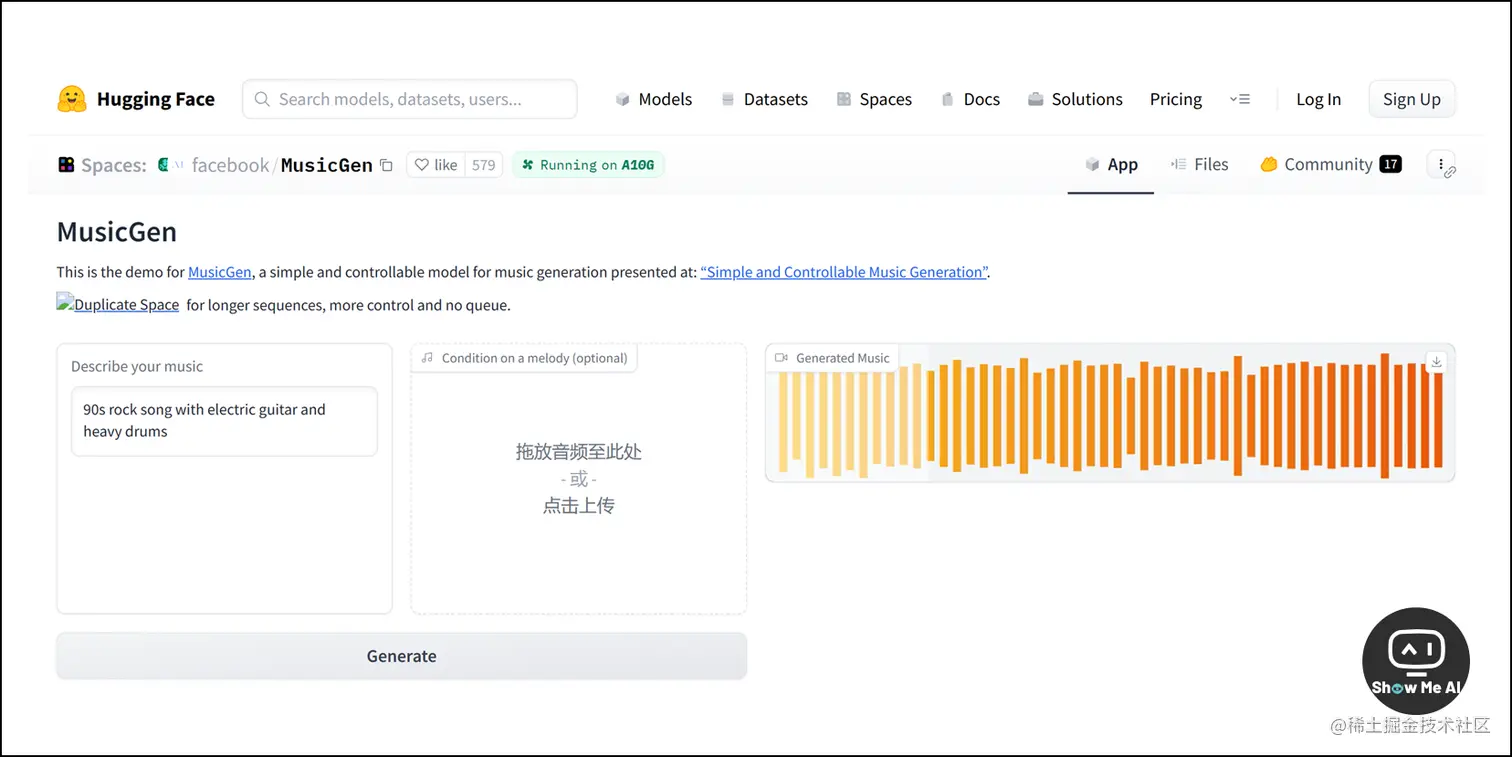Image resolution: width=1512 pixels, height=757 pixels.
Task: Open the Solutions menu
Action: tap(1075, 99)
